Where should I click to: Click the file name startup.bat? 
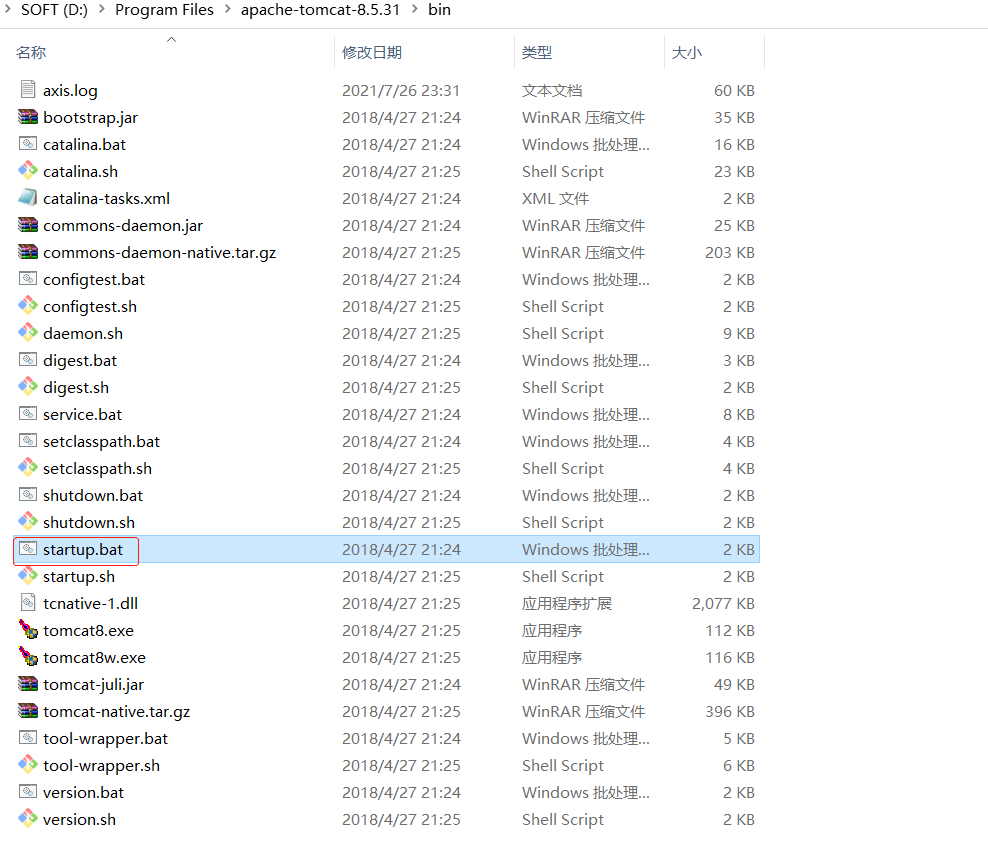pos(83,549)
